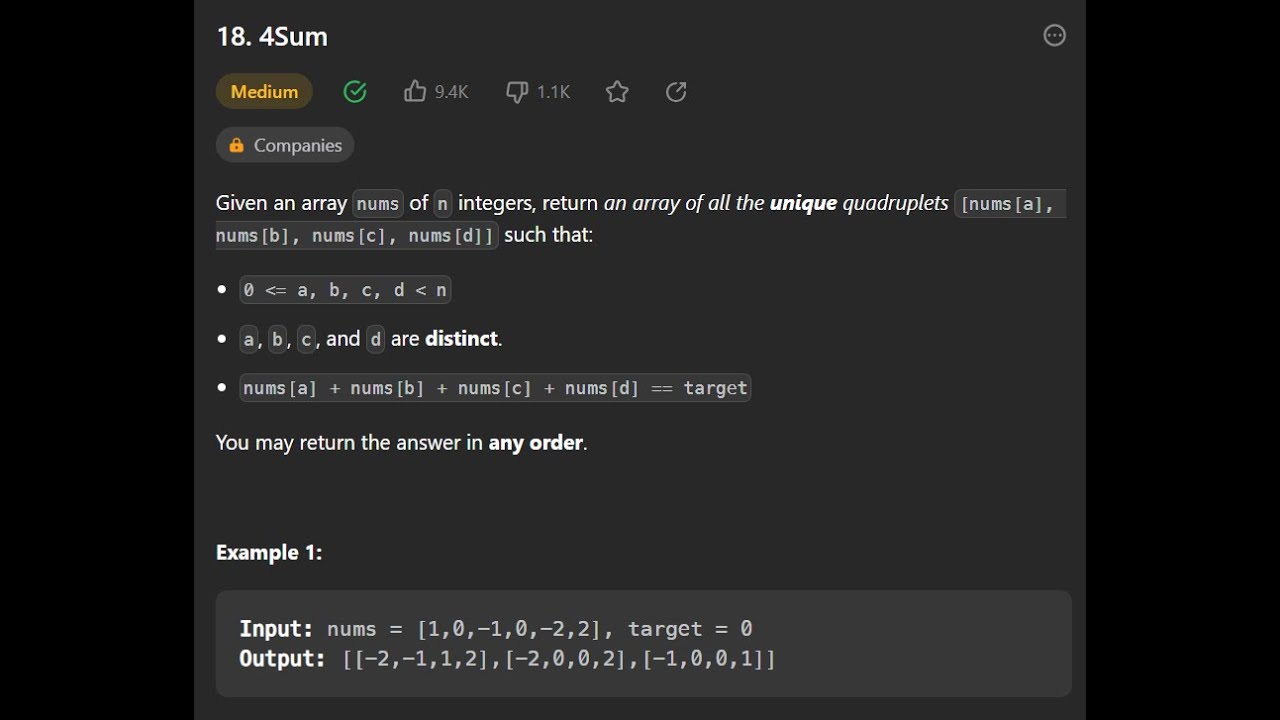Dislike the problem with thumbs down icon

pos(517,92)
